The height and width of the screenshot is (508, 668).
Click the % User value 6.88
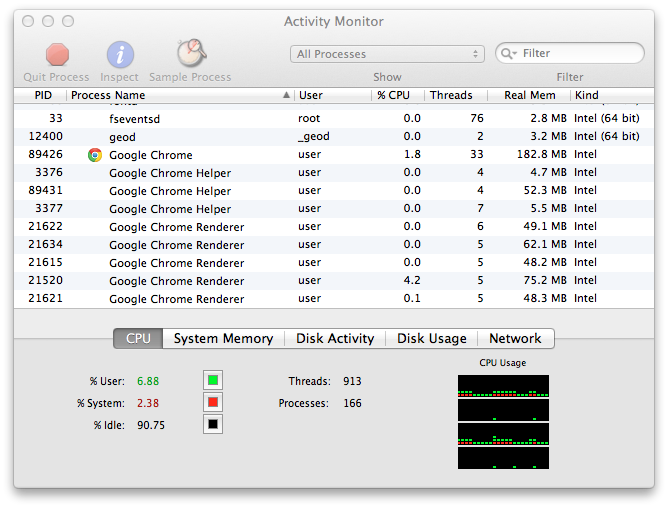pos(148,381)
